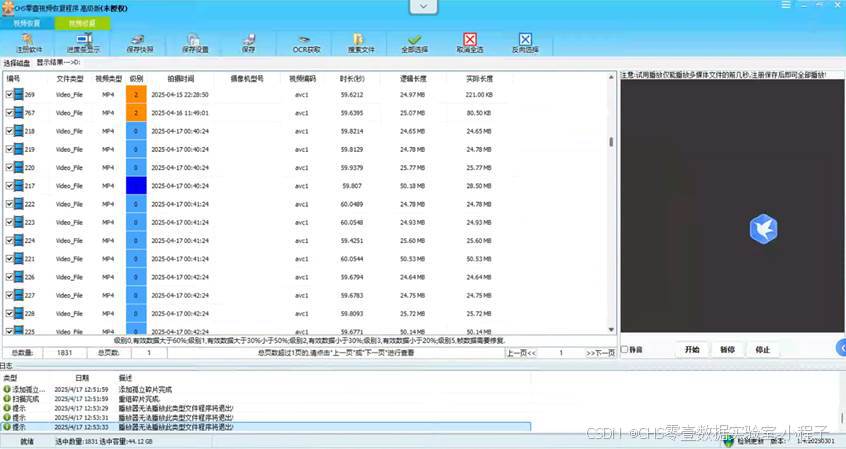This screenshot has height=449, width=846.
Task: Go to next page with >>下一页
Action: [601, 353]
